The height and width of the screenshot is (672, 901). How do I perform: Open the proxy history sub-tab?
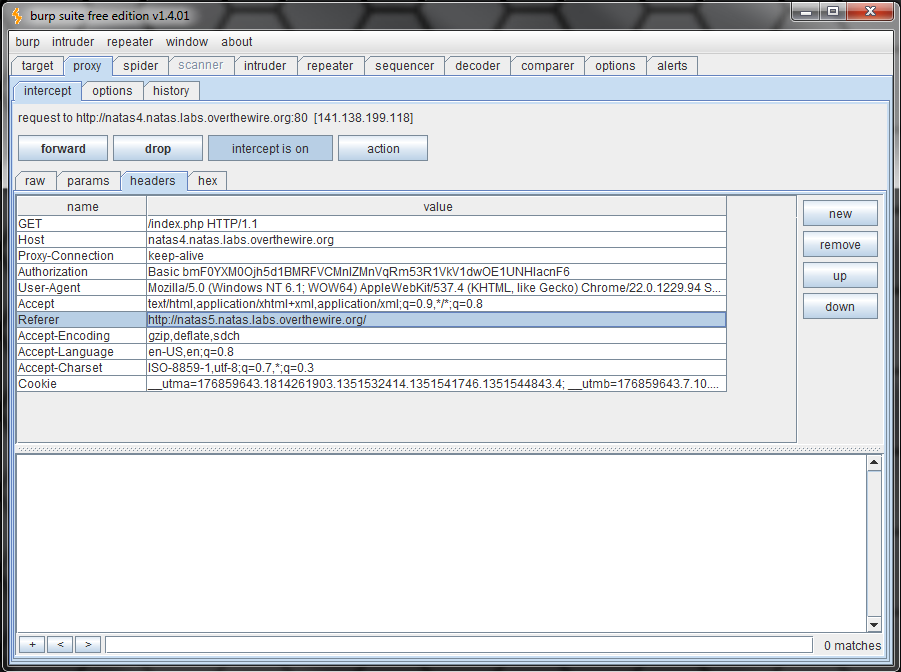point(171,91)
